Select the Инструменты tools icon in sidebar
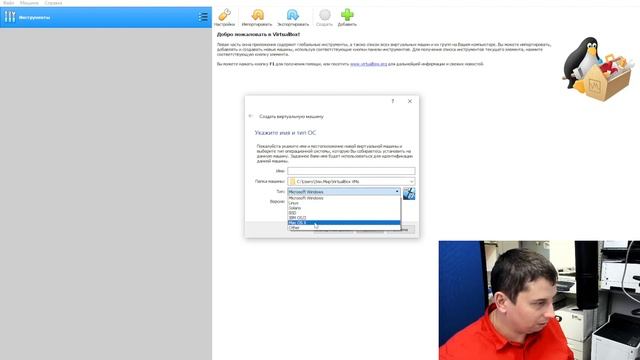This screenshot has height=360, width=640. (x=10, y=17)
